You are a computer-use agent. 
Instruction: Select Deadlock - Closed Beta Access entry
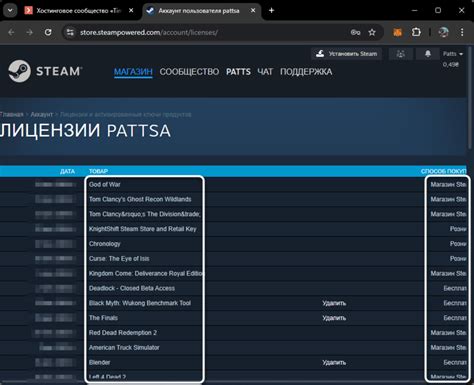pyautogui.click(x=132, y=288)
